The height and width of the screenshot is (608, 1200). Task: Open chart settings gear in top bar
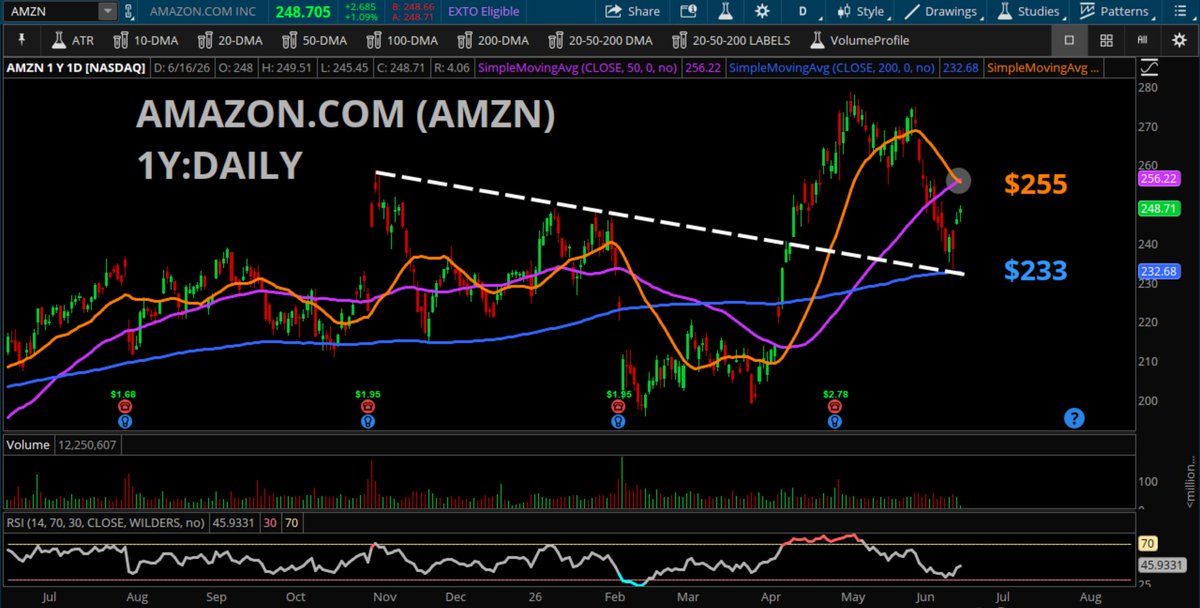click(762, 12)
